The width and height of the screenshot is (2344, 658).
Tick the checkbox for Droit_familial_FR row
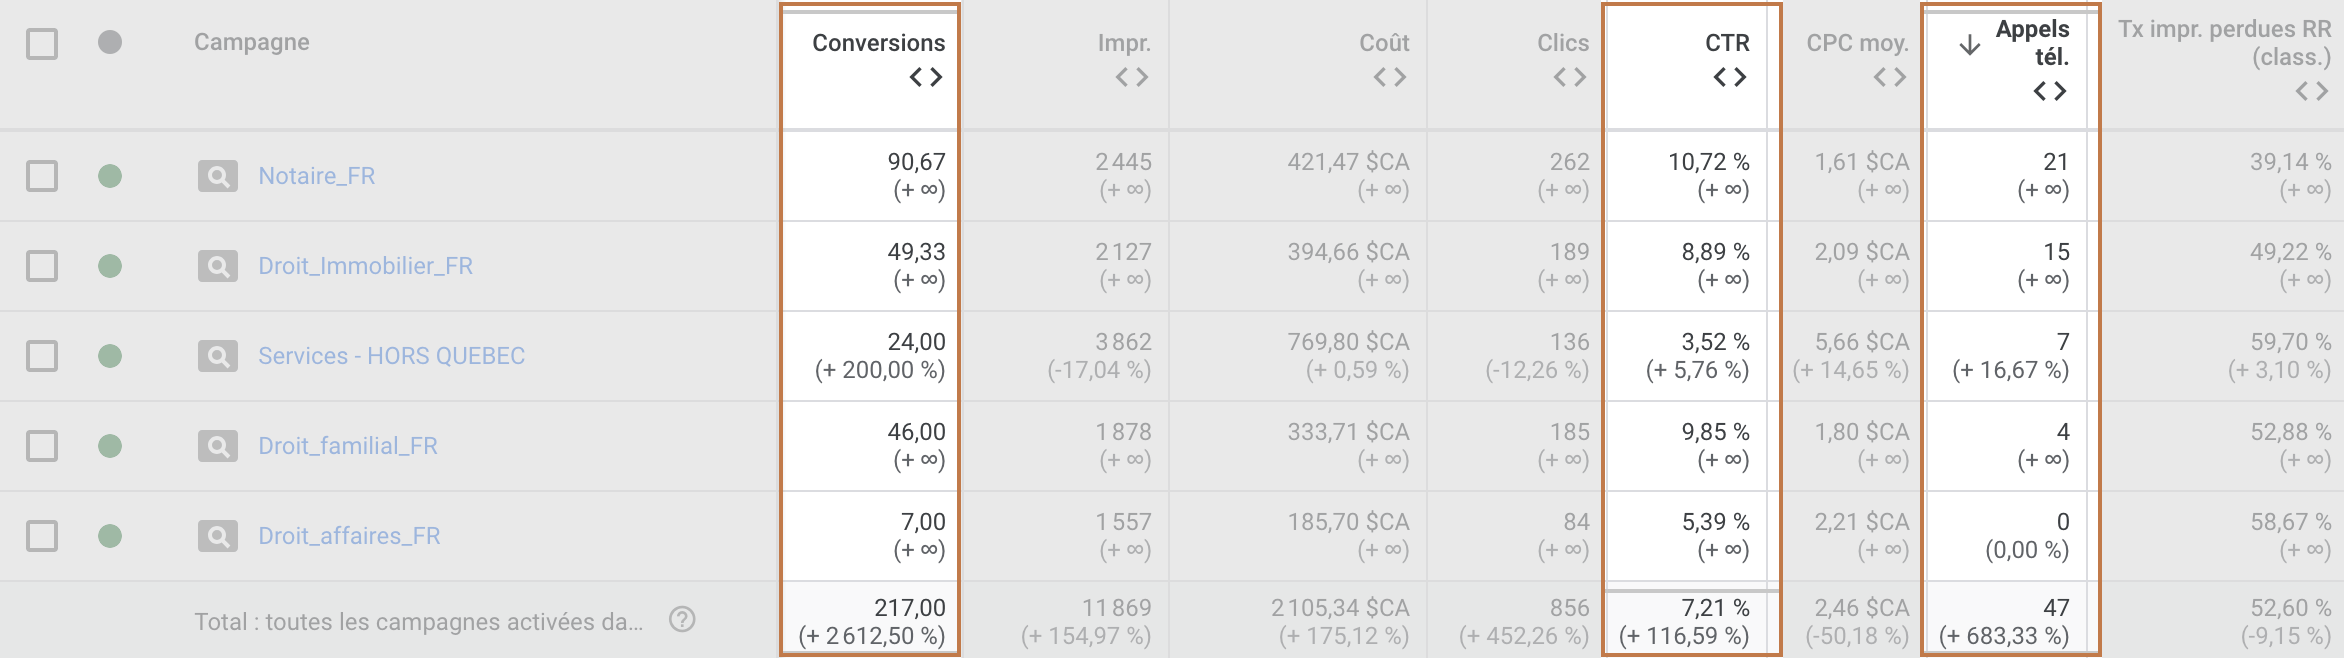tap(42, 445)
